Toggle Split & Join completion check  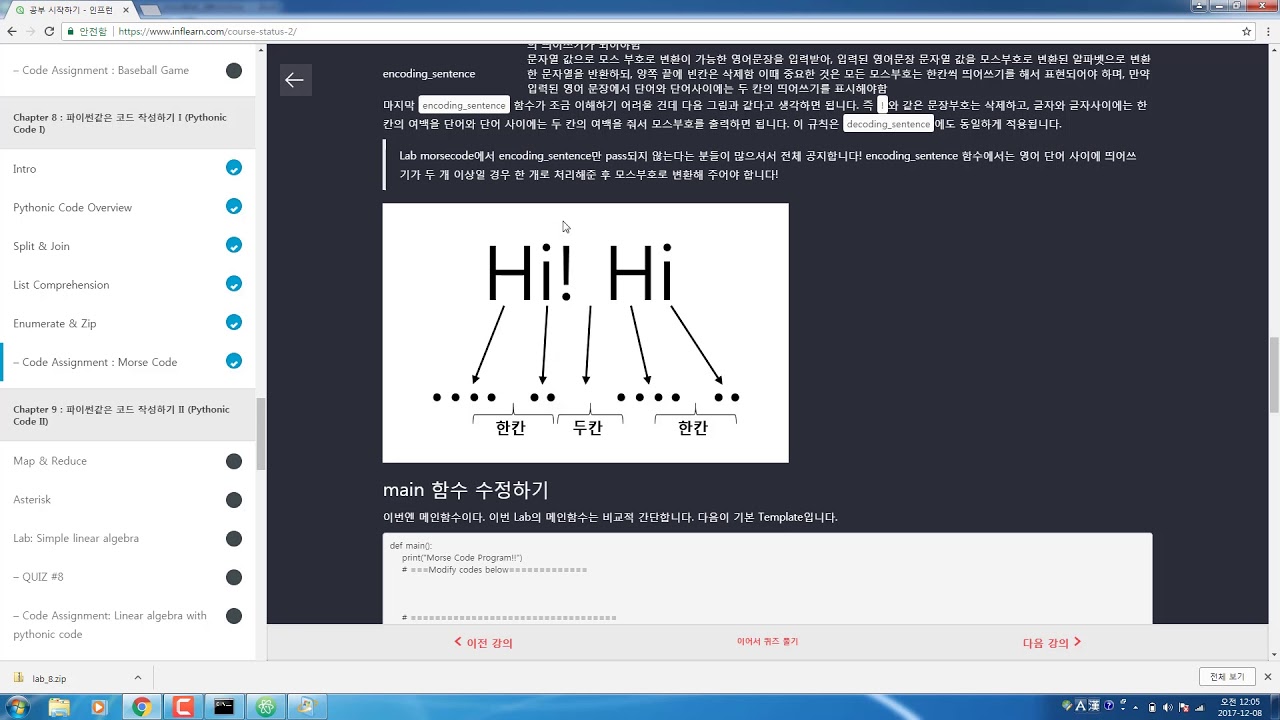click(234, 246)
